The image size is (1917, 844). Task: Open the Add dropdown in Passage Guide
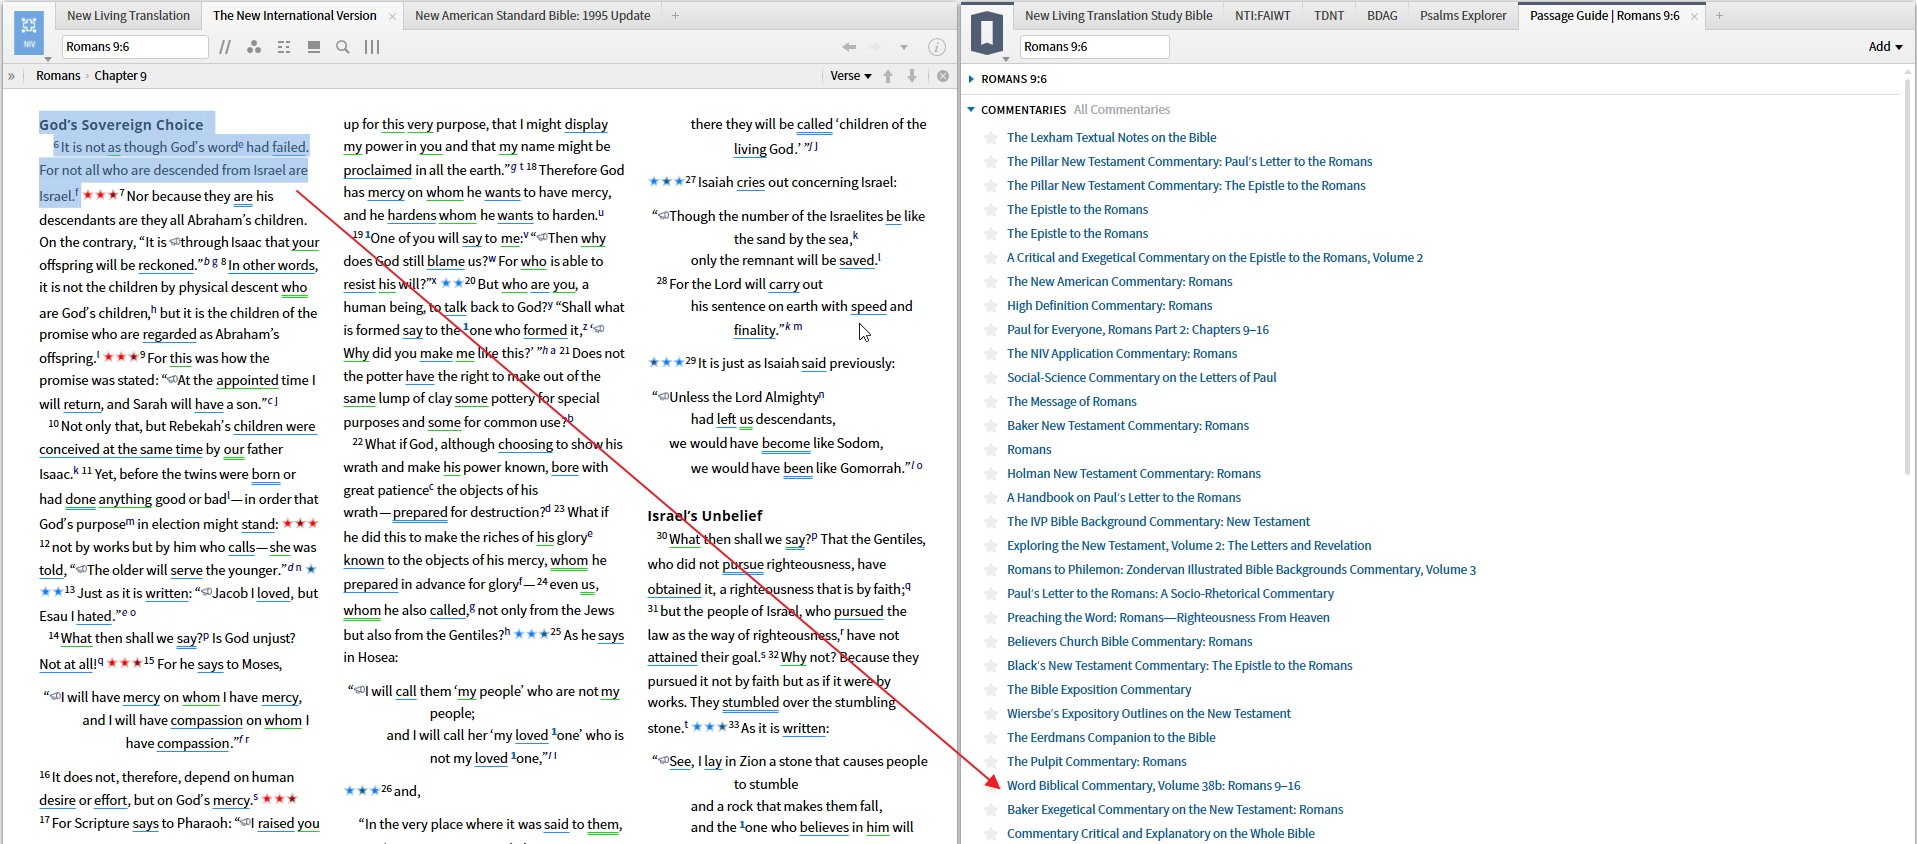tap(1885, 47)
